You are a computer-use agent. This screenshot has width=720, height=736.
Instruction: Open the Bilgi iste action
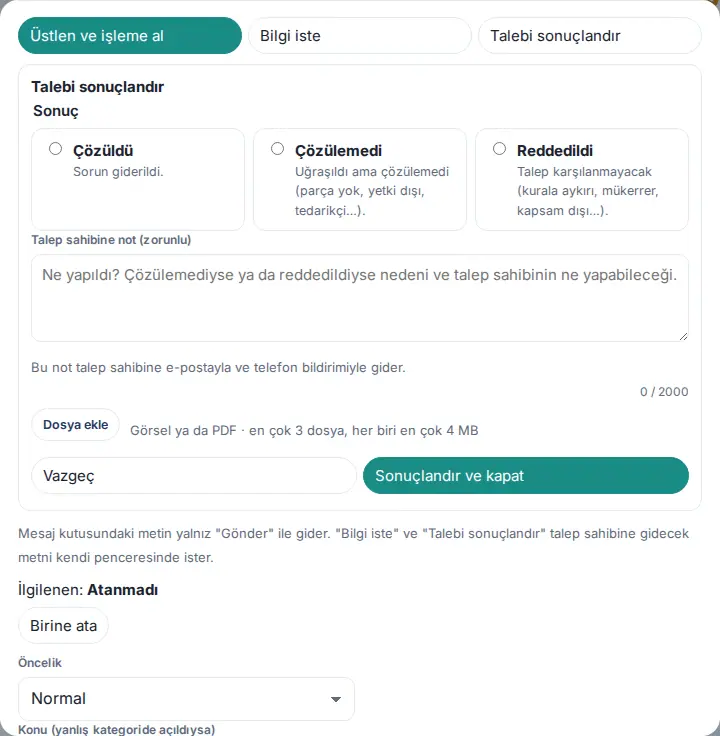(360, 36)
